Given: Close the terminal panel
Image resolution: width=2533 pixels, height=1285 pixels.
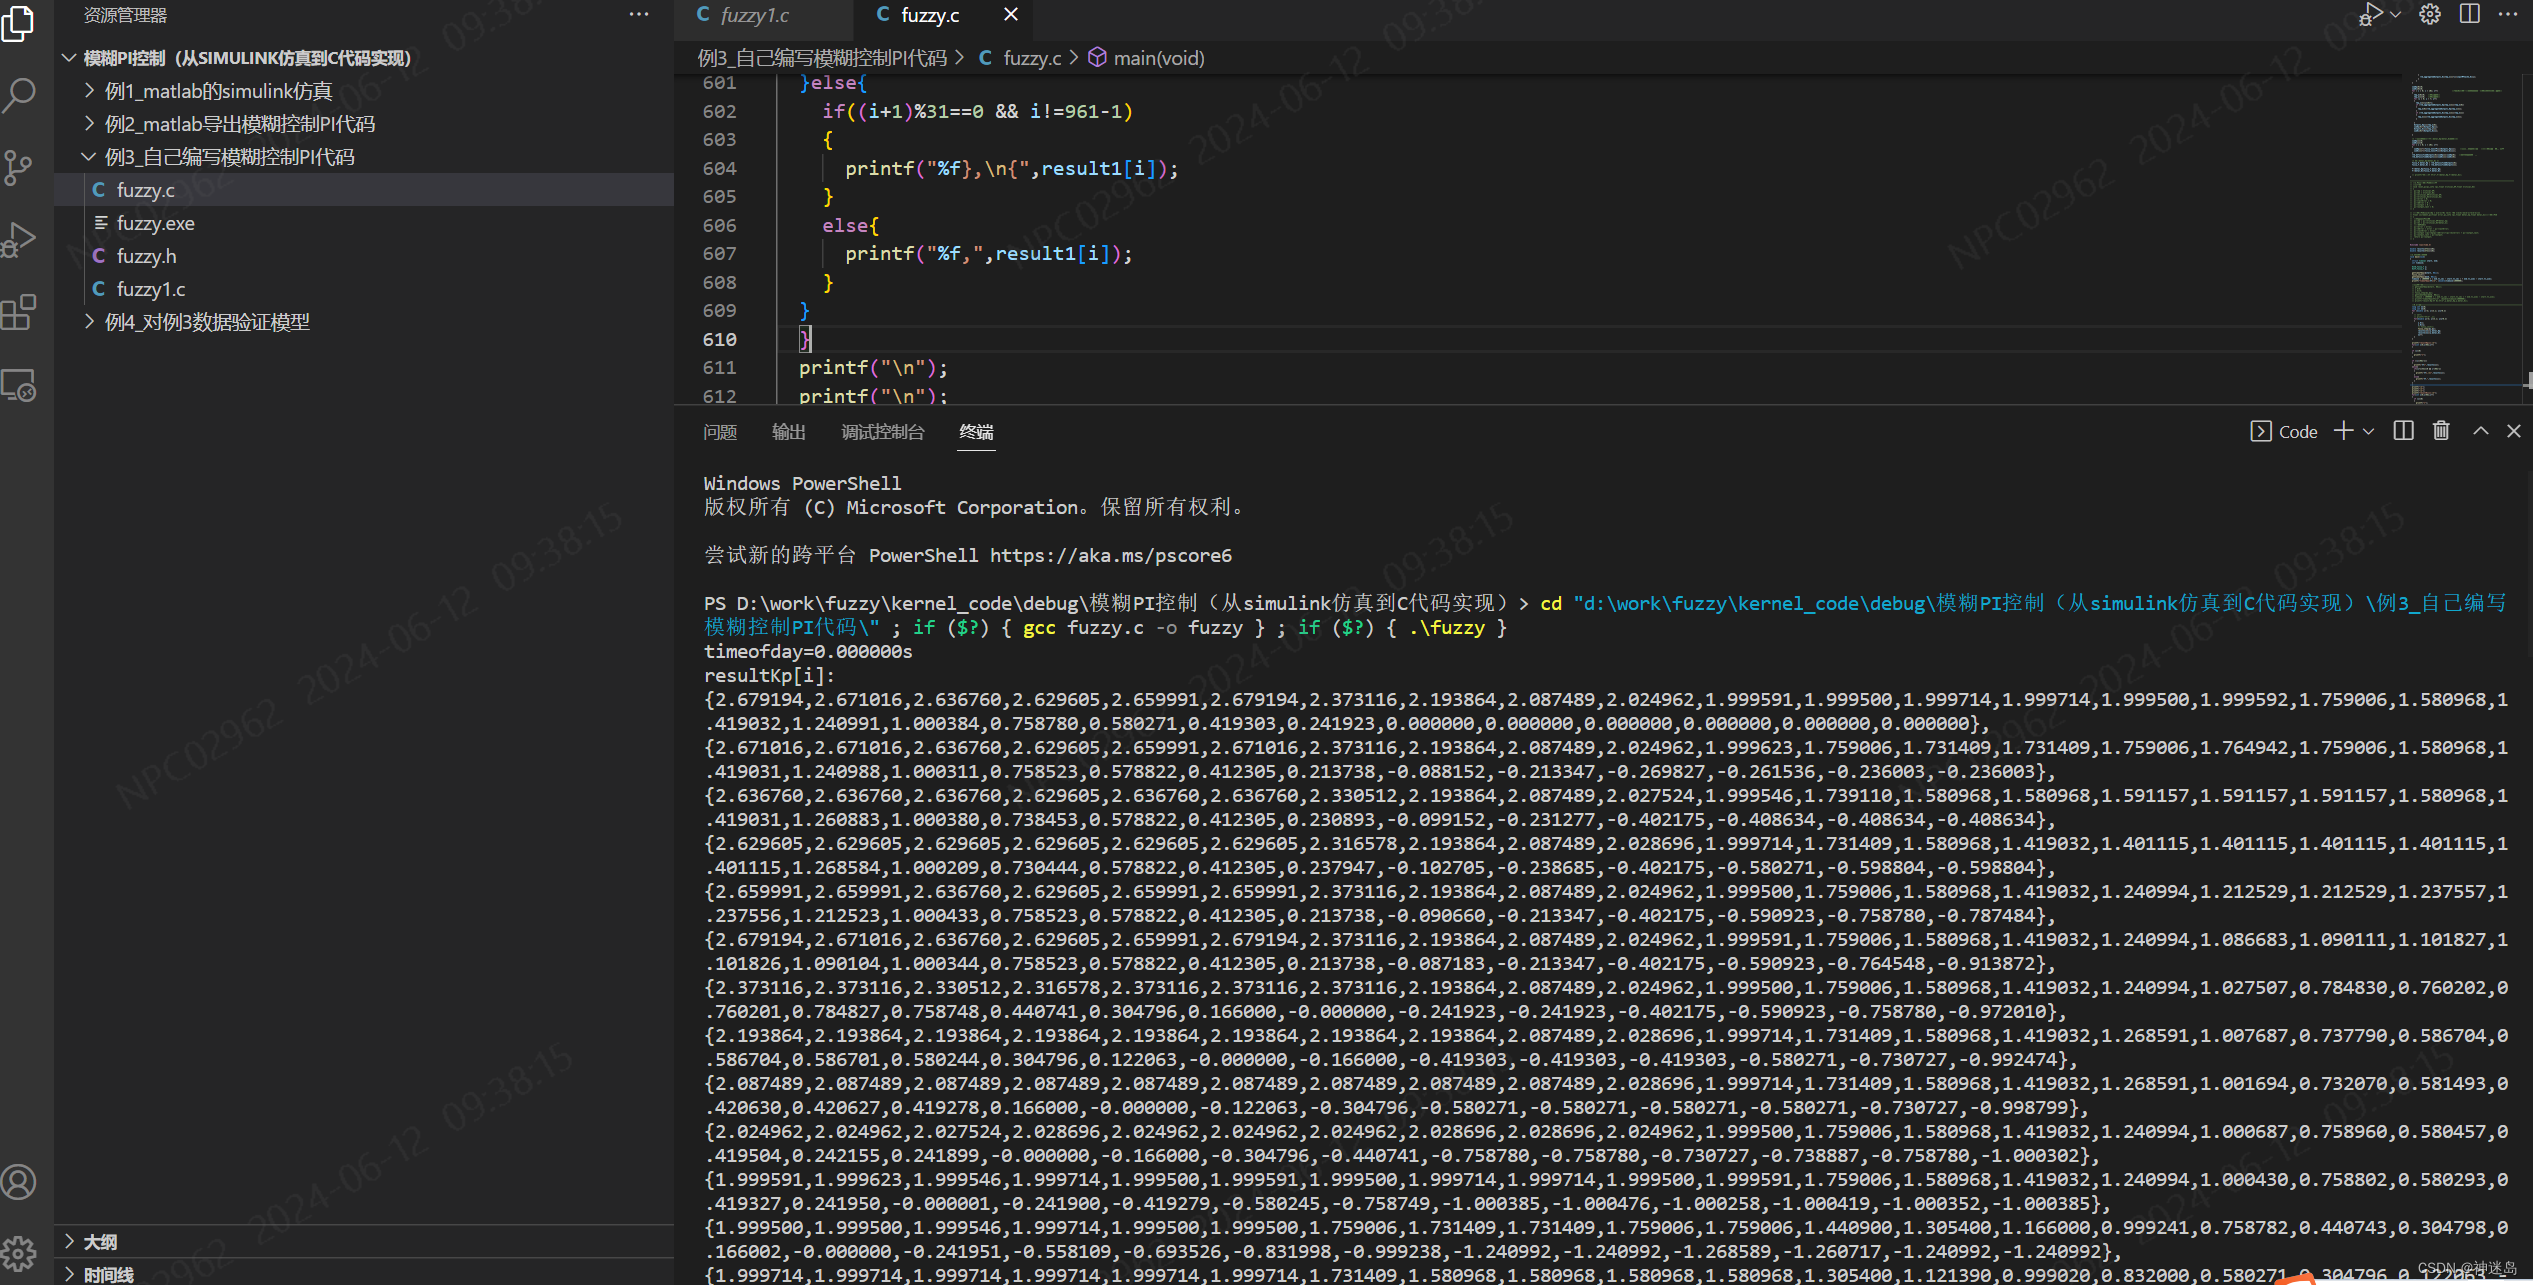Looking at the screenshot, I should tap(2513, 431).
